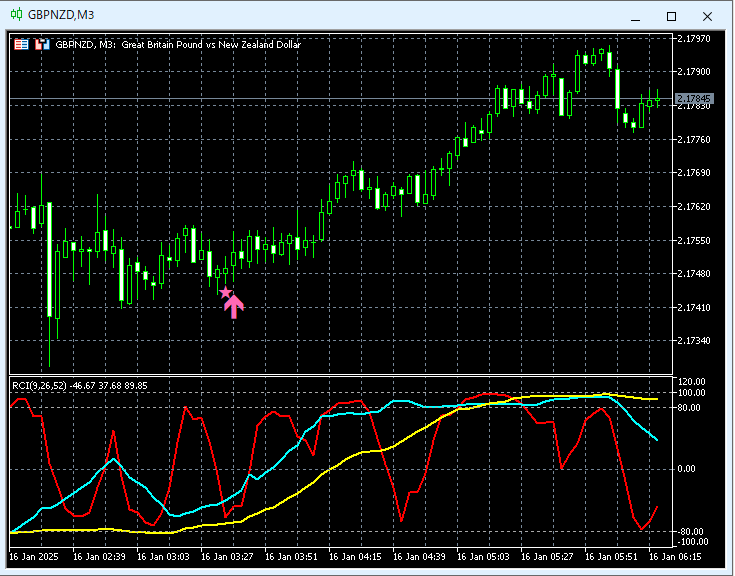Screen dimensions: 735x576
Task: Click the One Click Trading panel icon
Action: (x=42, y=45)
